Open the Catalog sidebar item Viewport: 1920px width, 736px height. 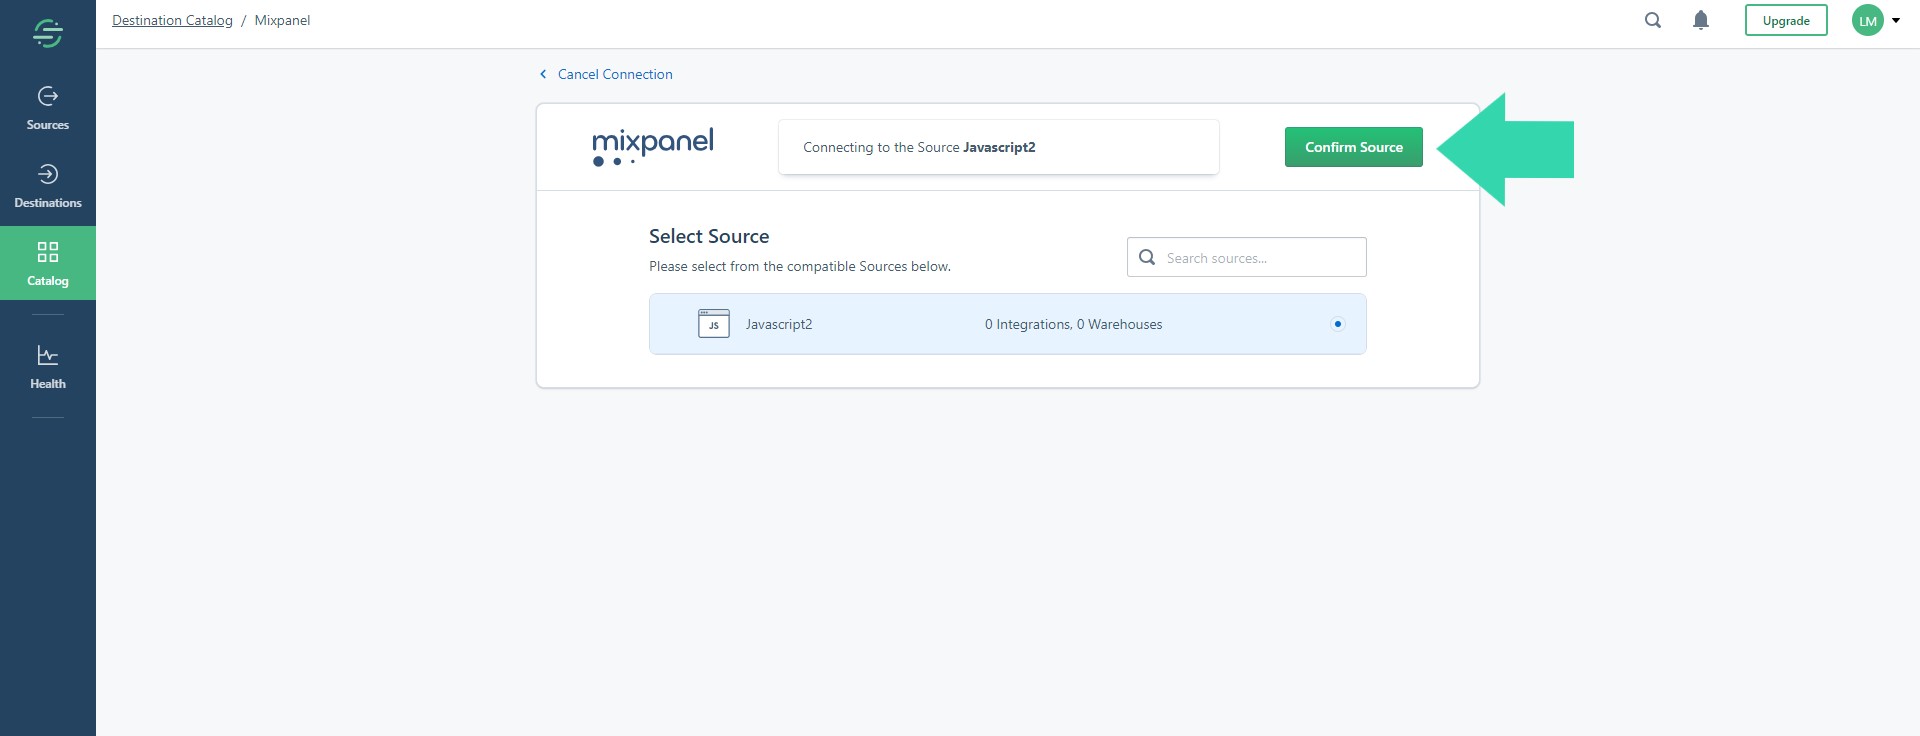[47, 263]
